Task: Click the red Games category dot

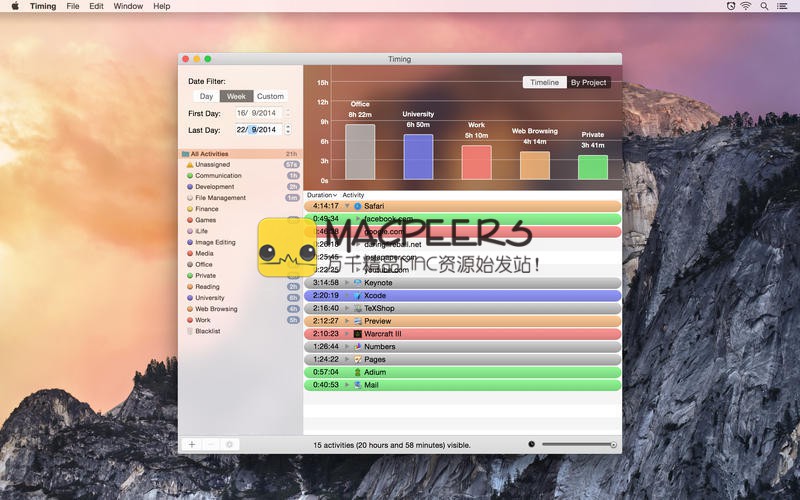Action: 190,220
